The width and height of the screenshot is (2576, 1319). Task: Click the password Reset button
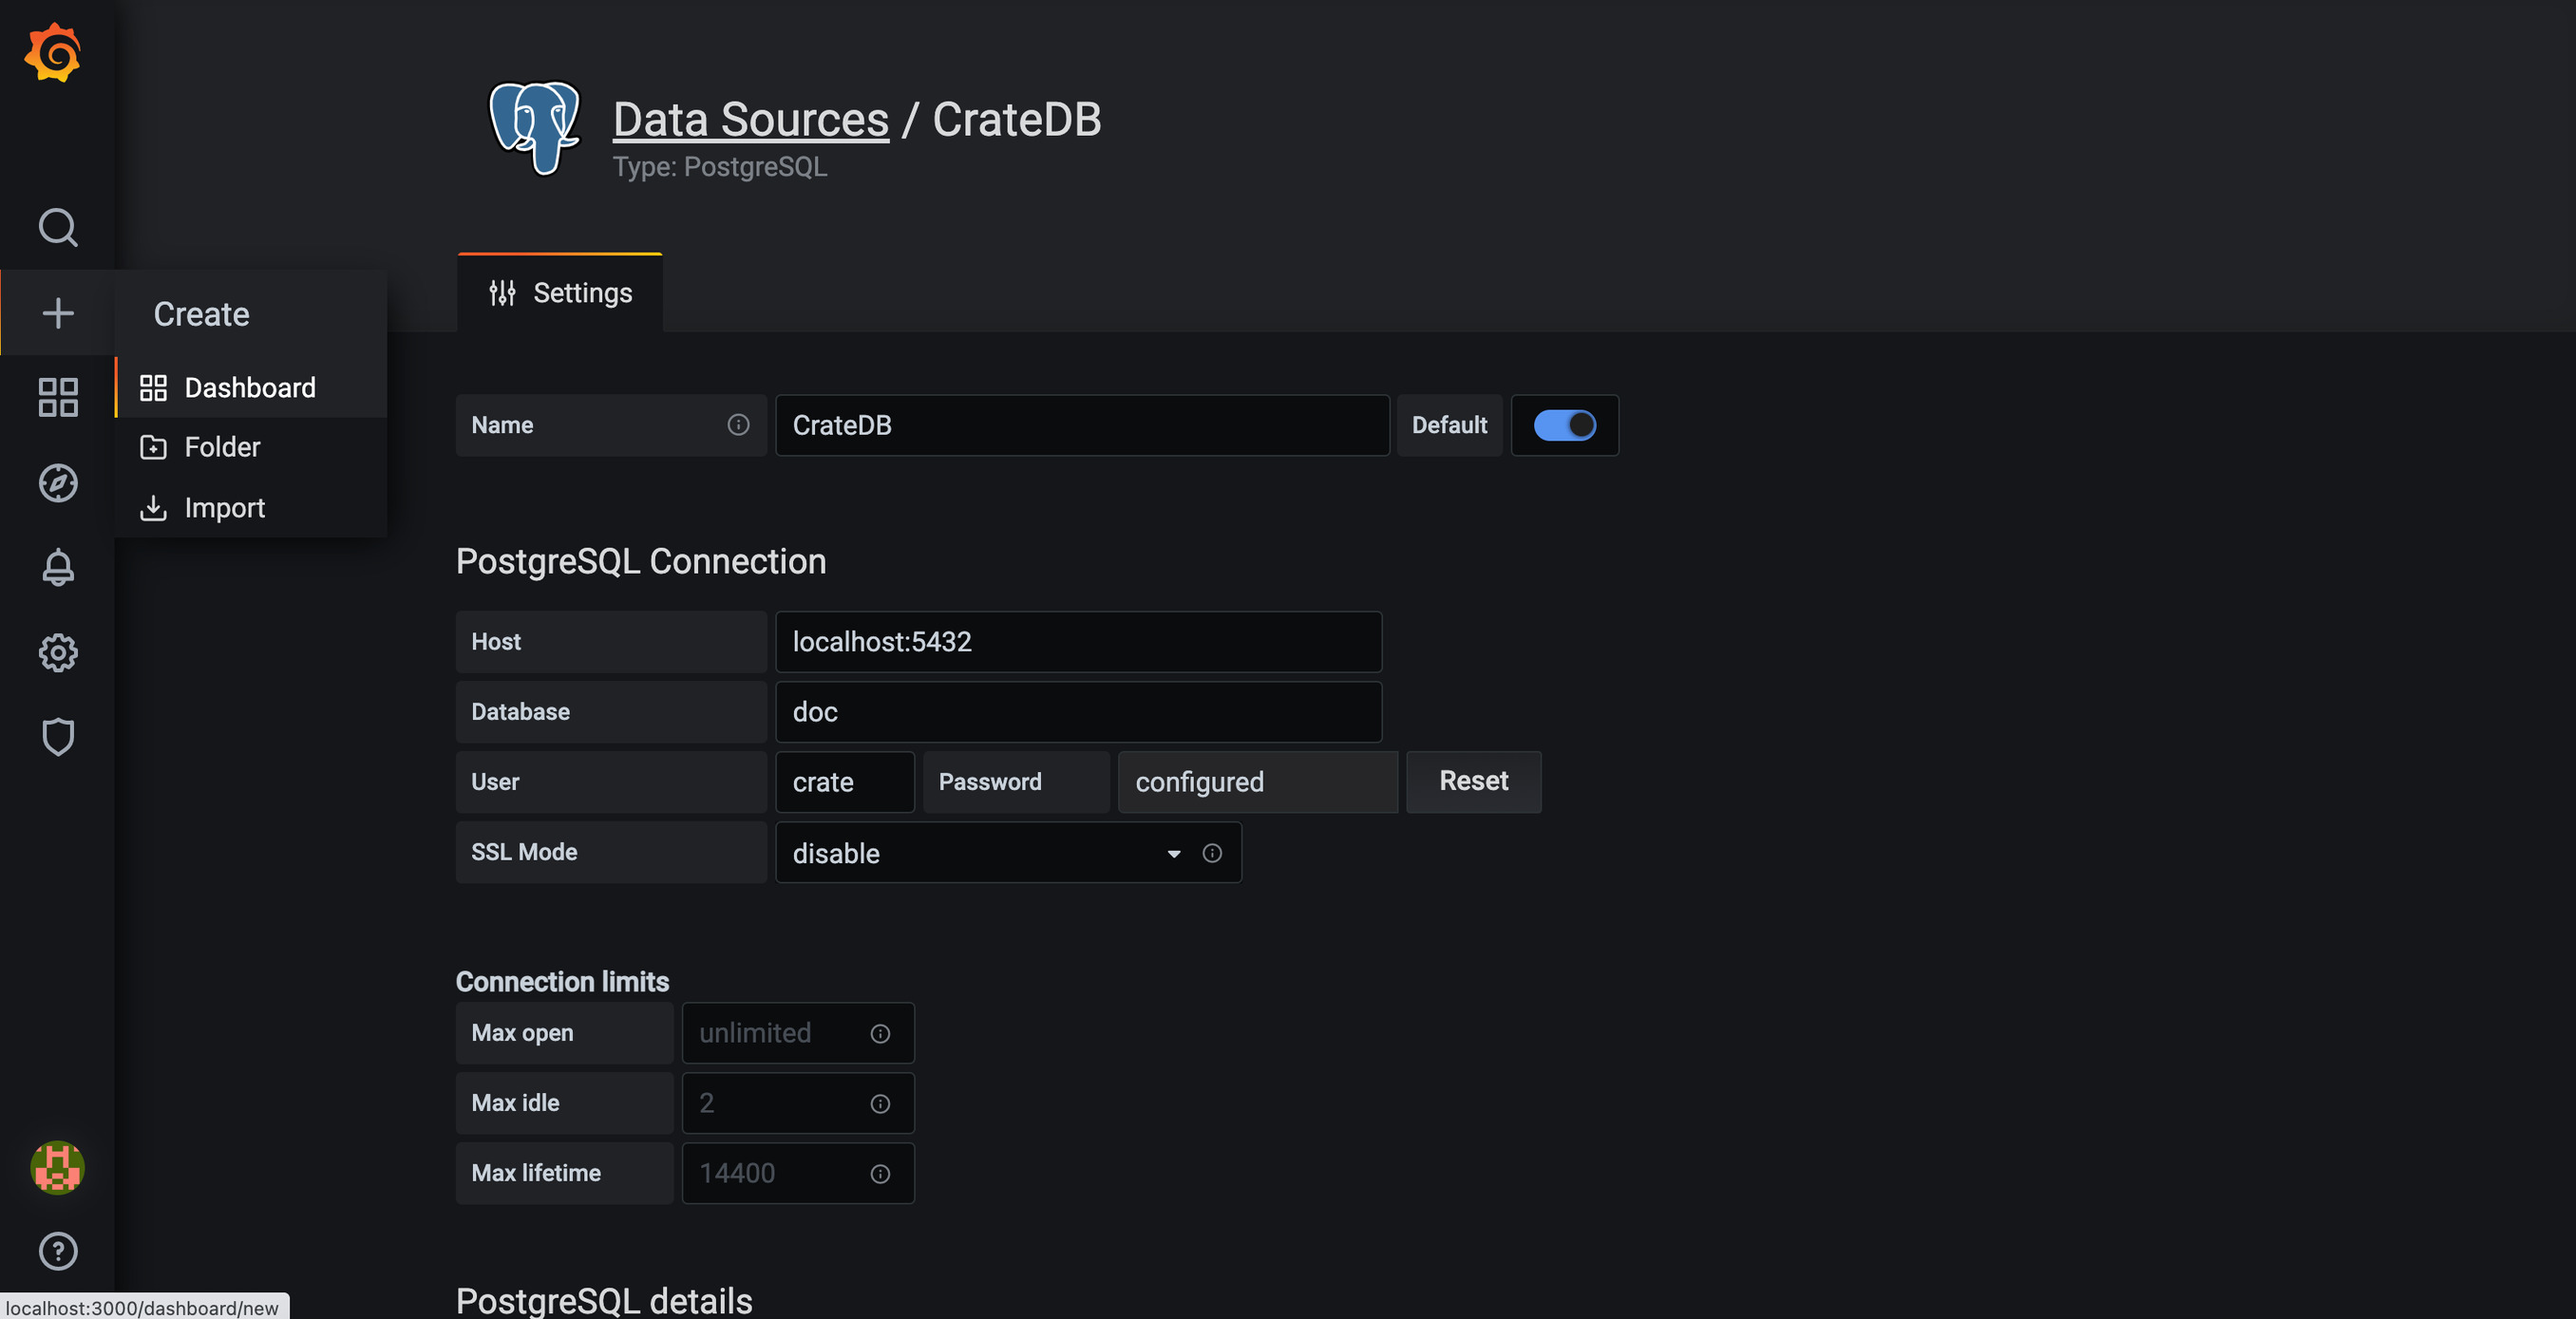(x=1474, y=781)
